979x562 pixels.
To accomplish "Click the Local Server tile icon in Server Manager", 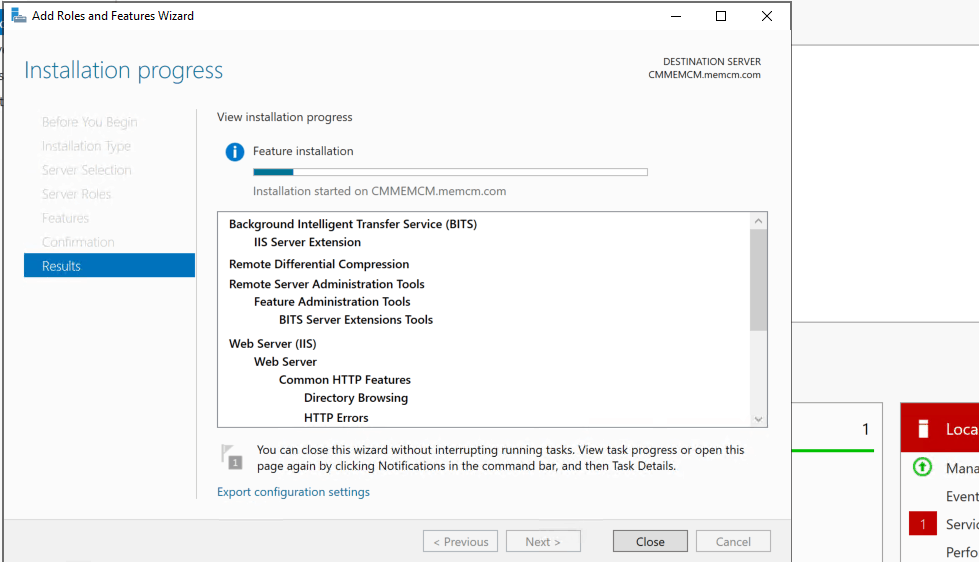I will 923,429.
